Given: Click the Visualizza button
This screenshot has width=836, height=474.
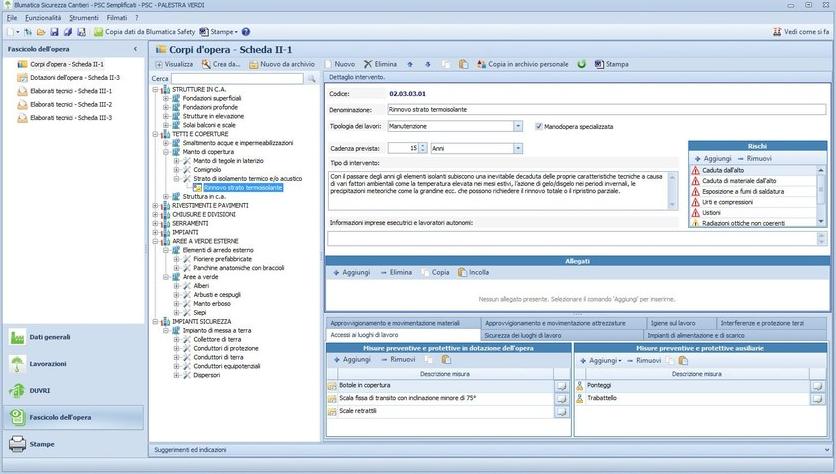Looking at the screenshot, I should coord(174,64).
